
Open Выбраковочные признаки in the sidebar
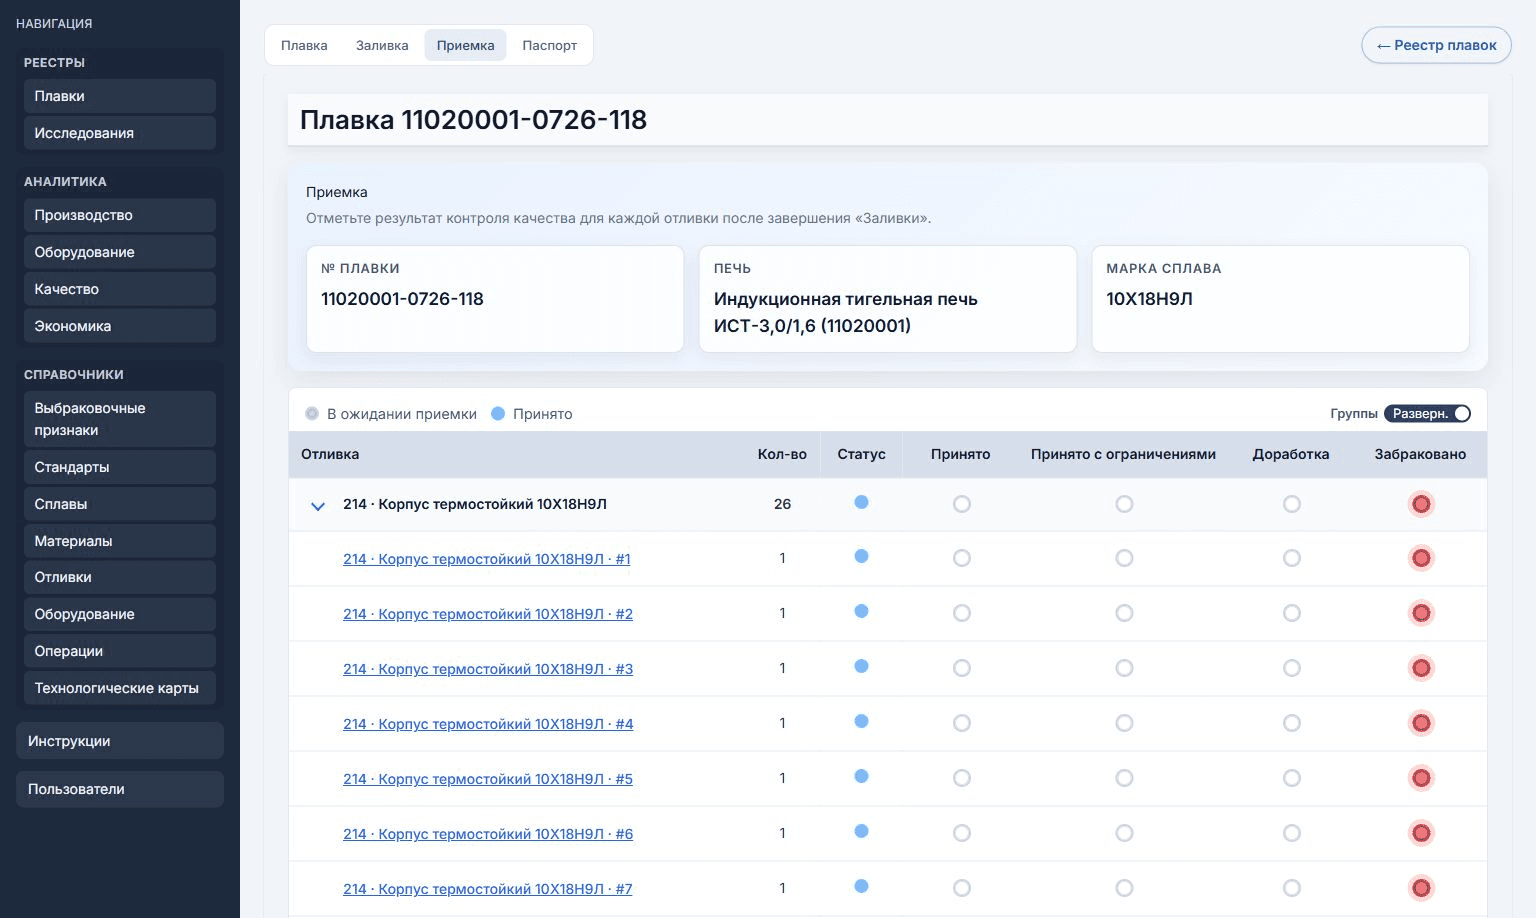[120, 419]
